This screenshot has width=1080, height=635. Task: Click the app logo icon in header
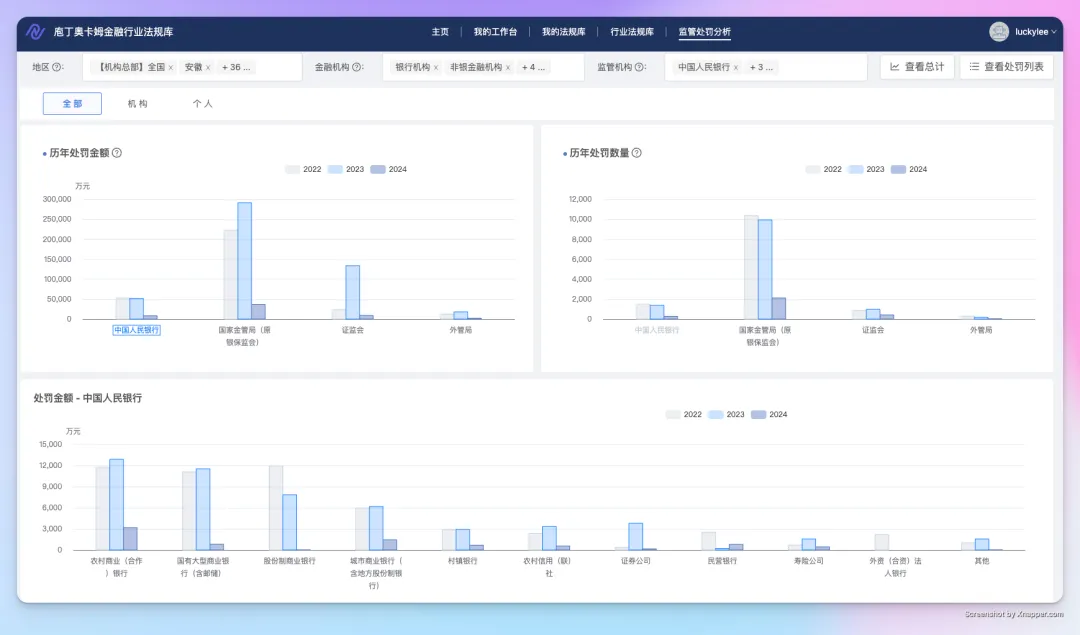click(x=35, y=32)
